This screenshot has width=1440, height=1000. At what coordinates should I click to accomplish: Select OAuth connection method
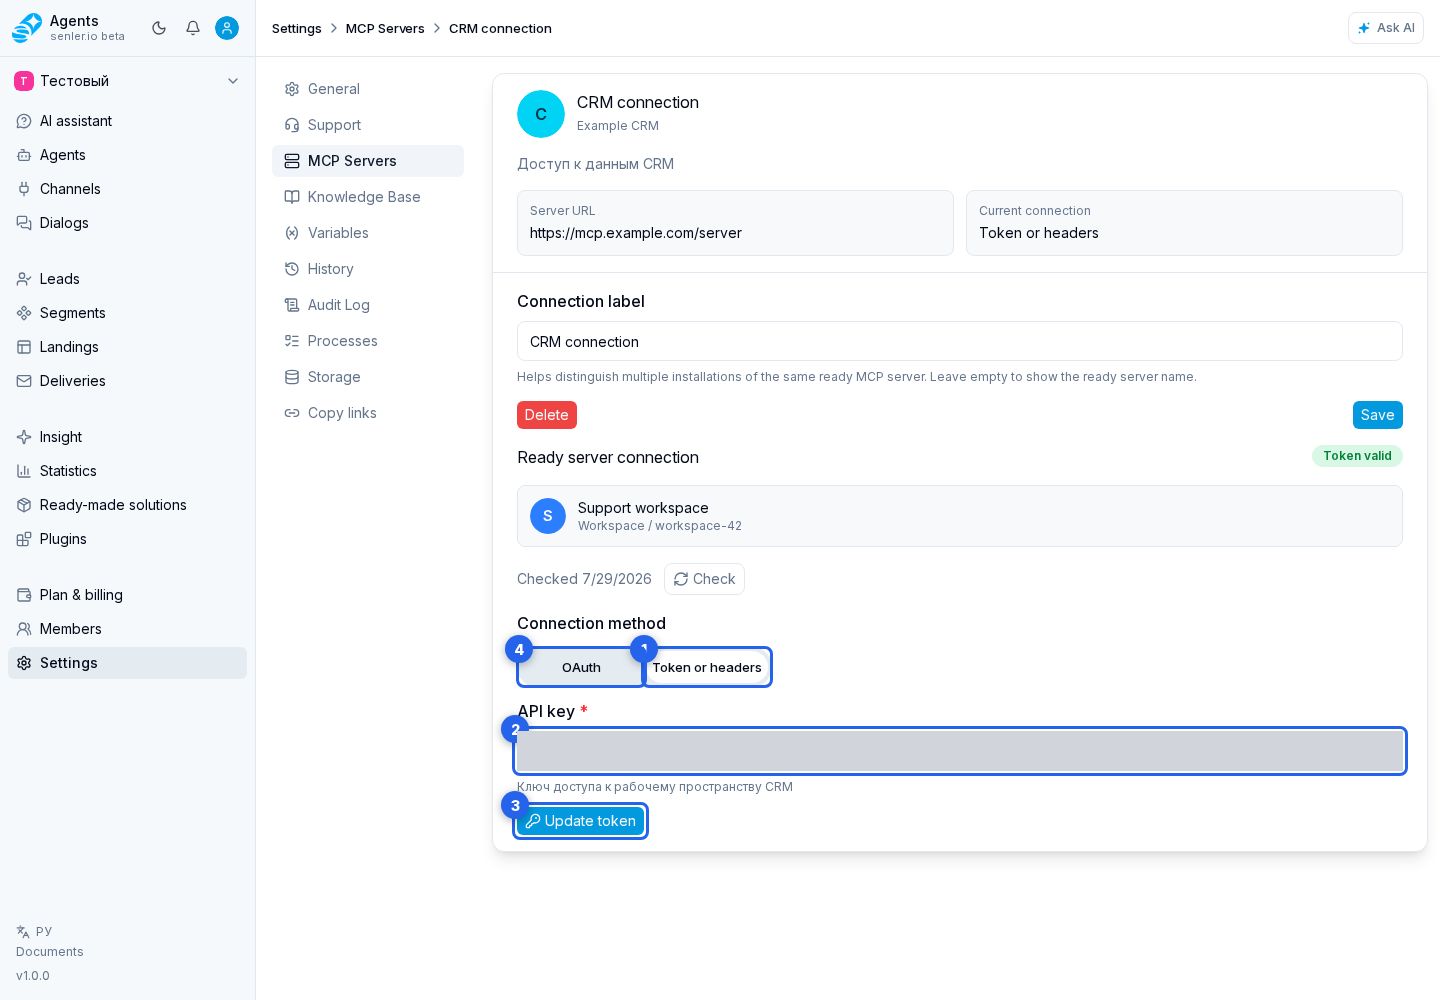click(x=581, y=667)
